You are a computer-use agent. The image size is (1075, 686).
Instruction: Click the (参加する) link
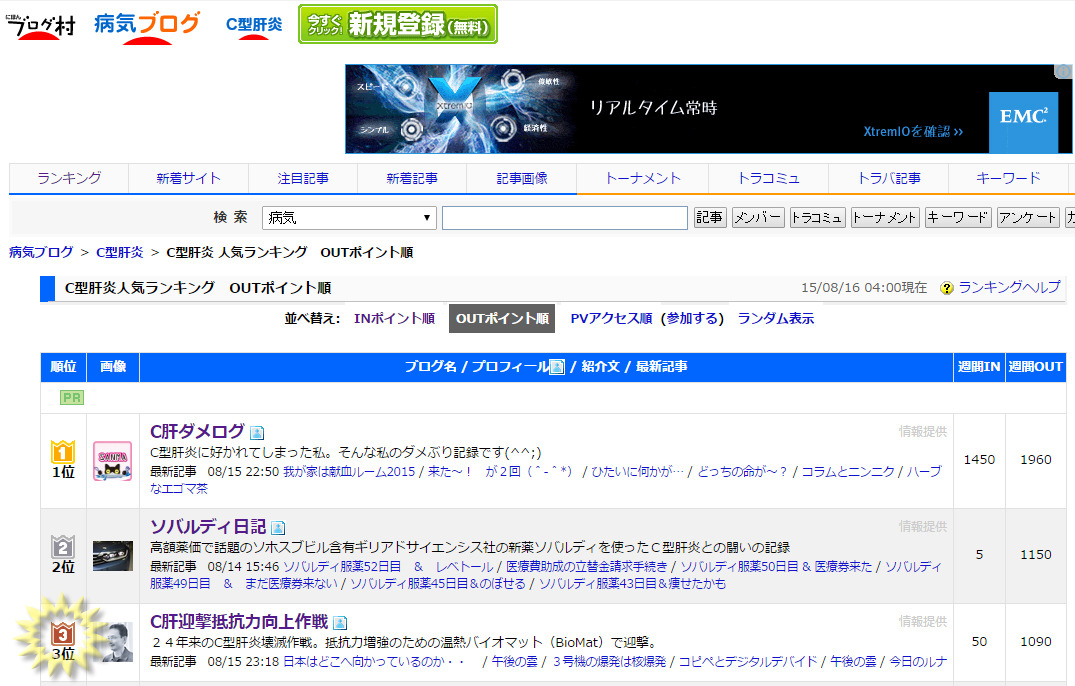point(692,318)
